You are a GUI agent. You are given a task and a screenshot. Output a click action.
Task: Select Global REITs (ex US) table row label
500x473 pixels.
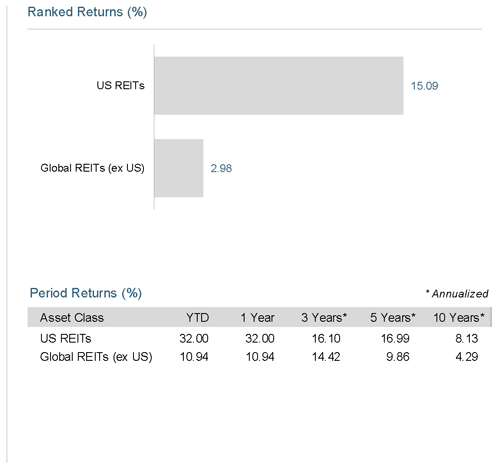pyautogui.click(x=96, y=357)
